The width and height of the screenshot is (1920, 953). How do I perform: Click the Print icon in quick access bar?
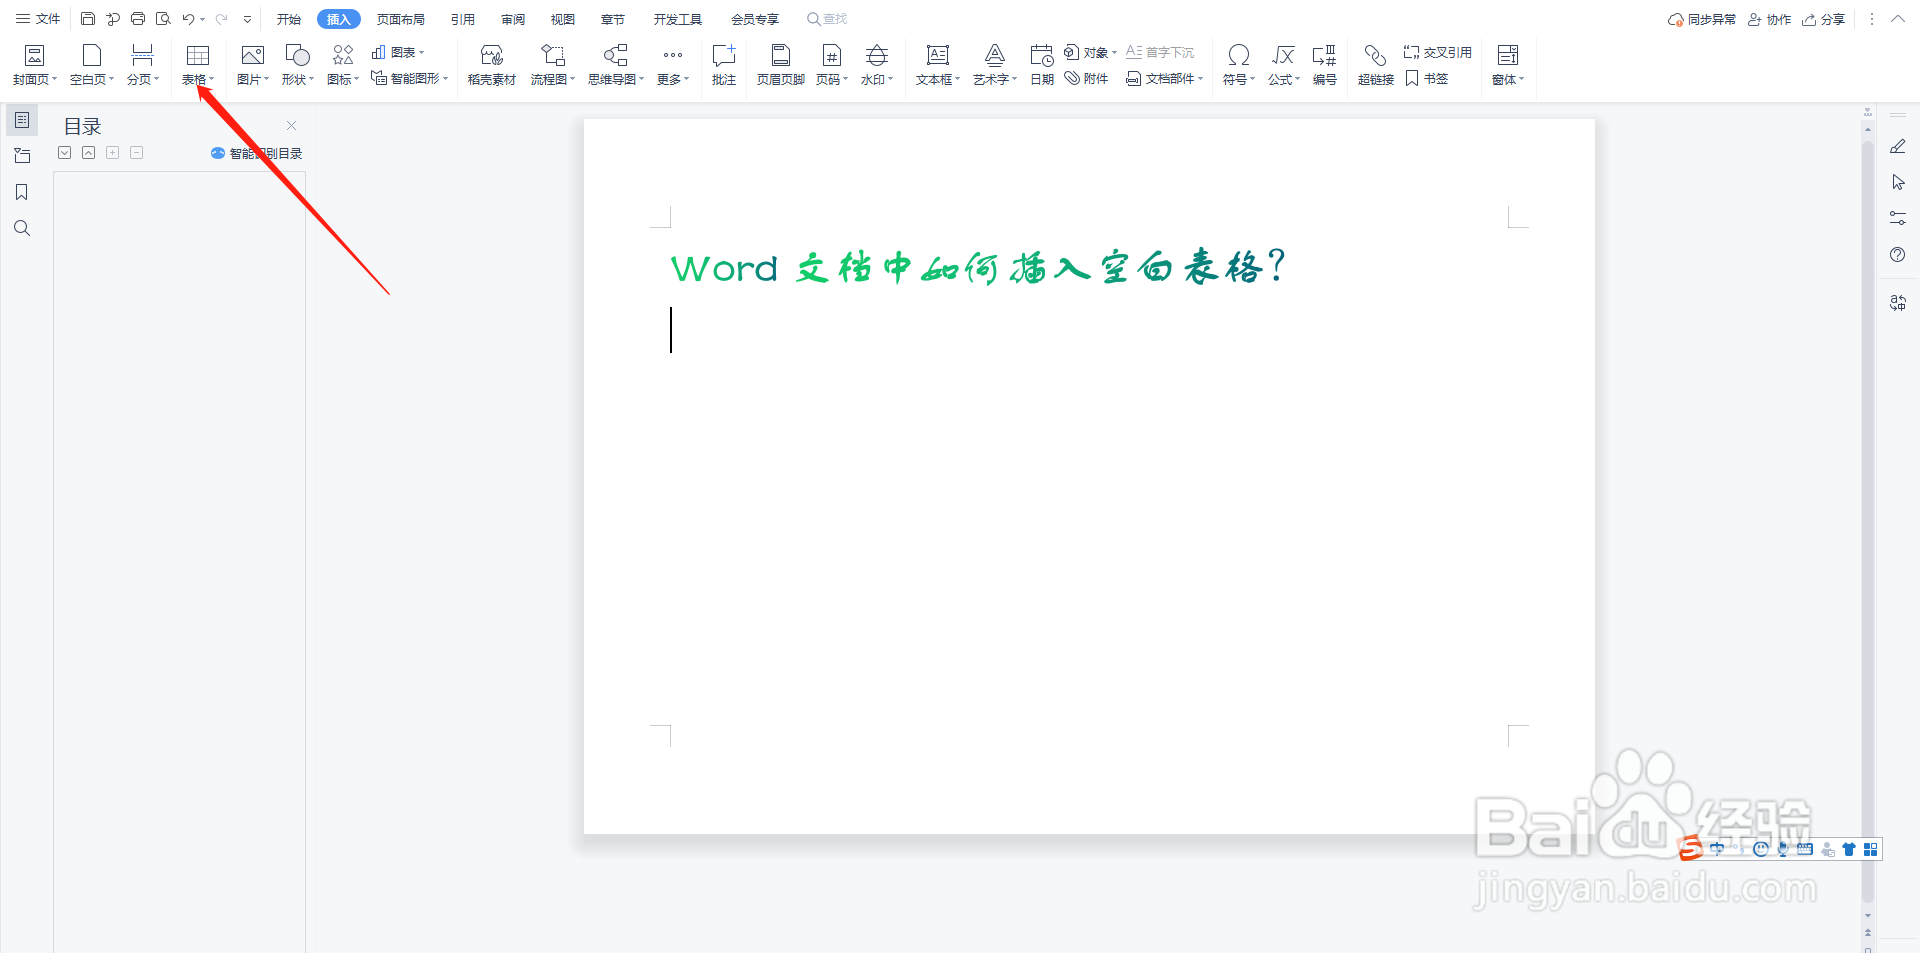coord(138,19)
